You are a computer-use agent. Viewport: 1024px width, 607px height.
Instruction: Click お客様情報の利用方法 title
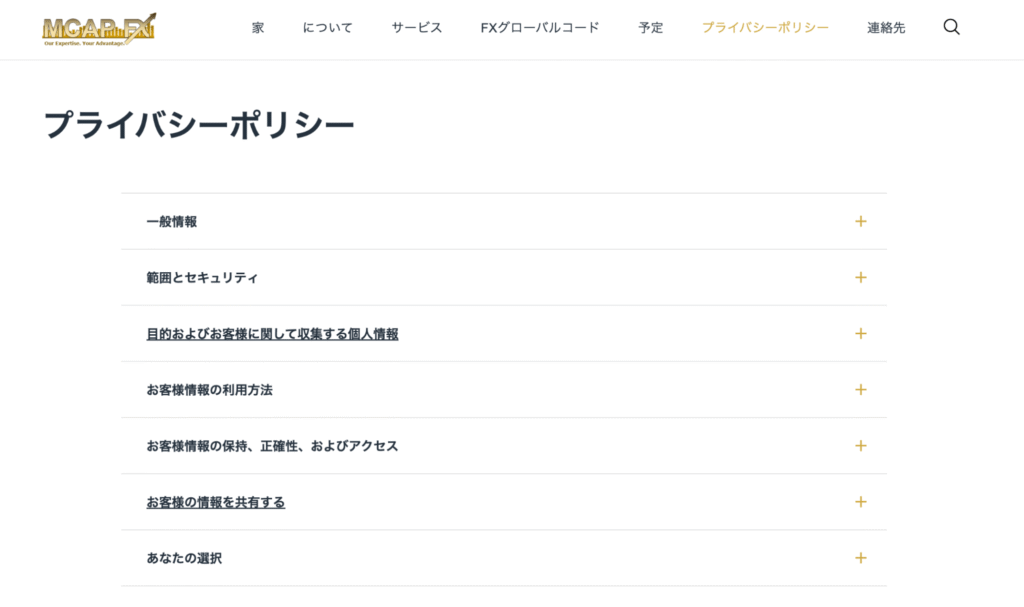pos(209,390)
